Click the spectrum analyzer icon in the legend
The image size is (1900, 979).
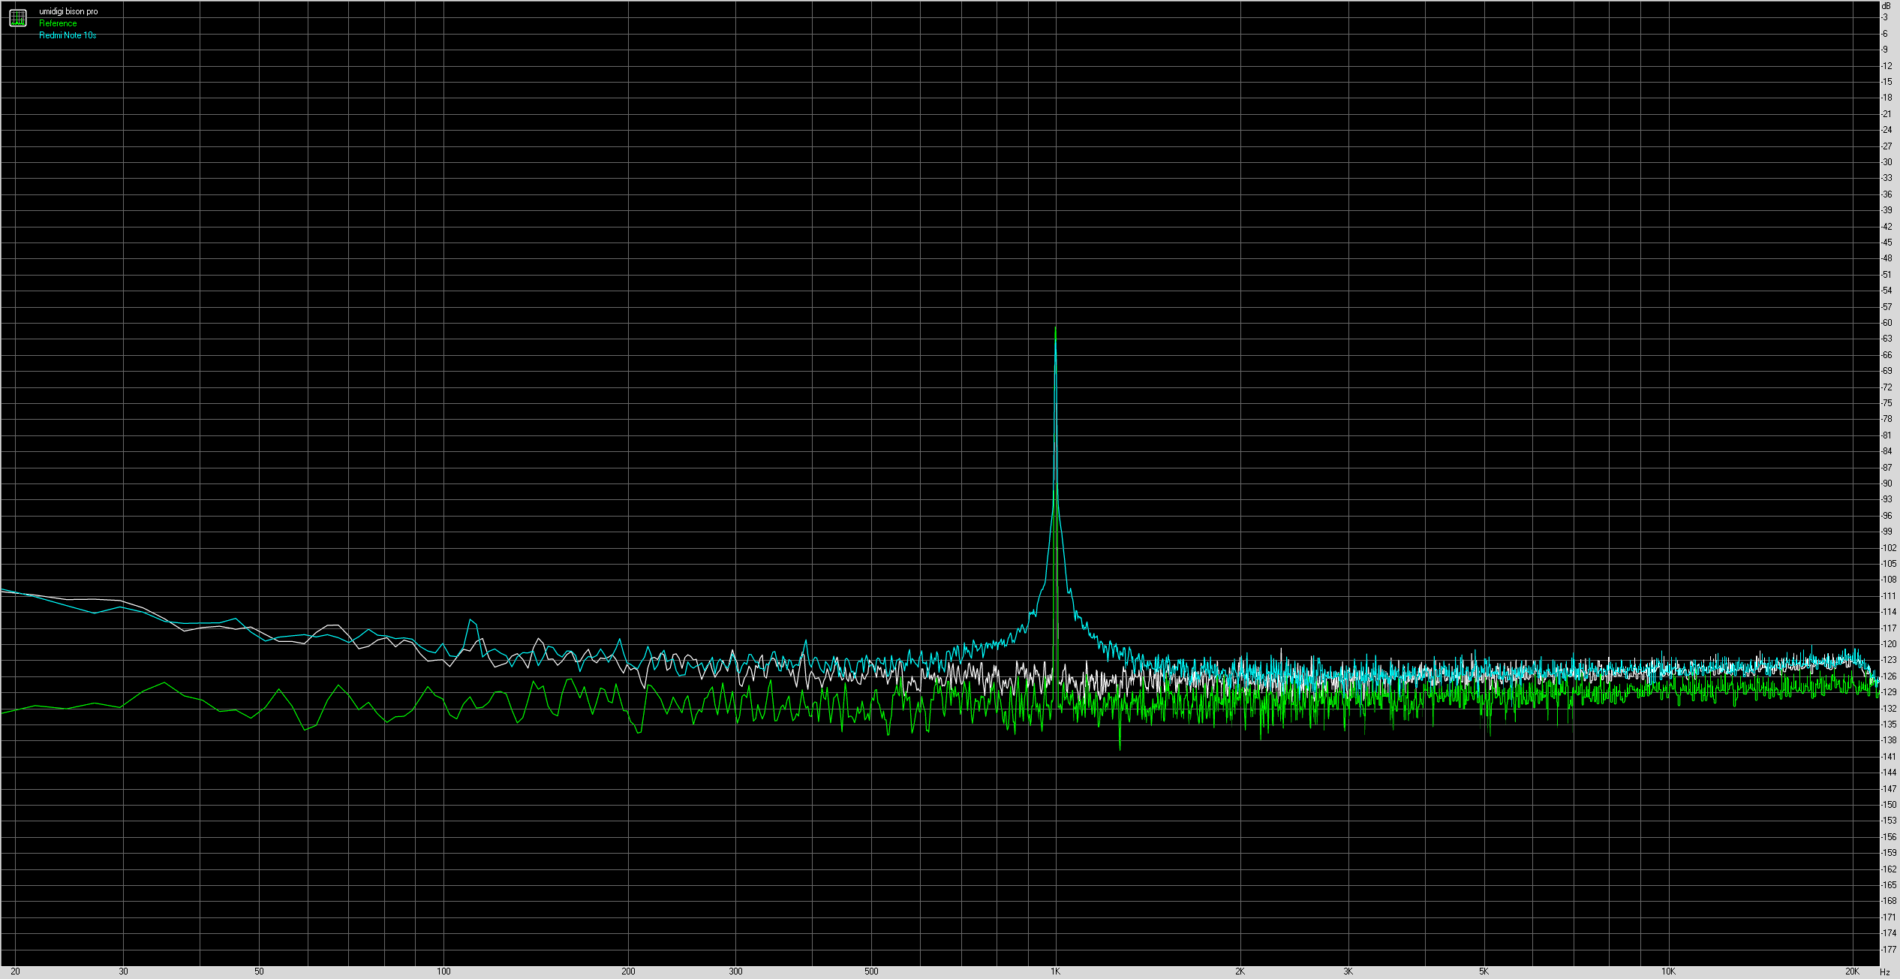18,18
